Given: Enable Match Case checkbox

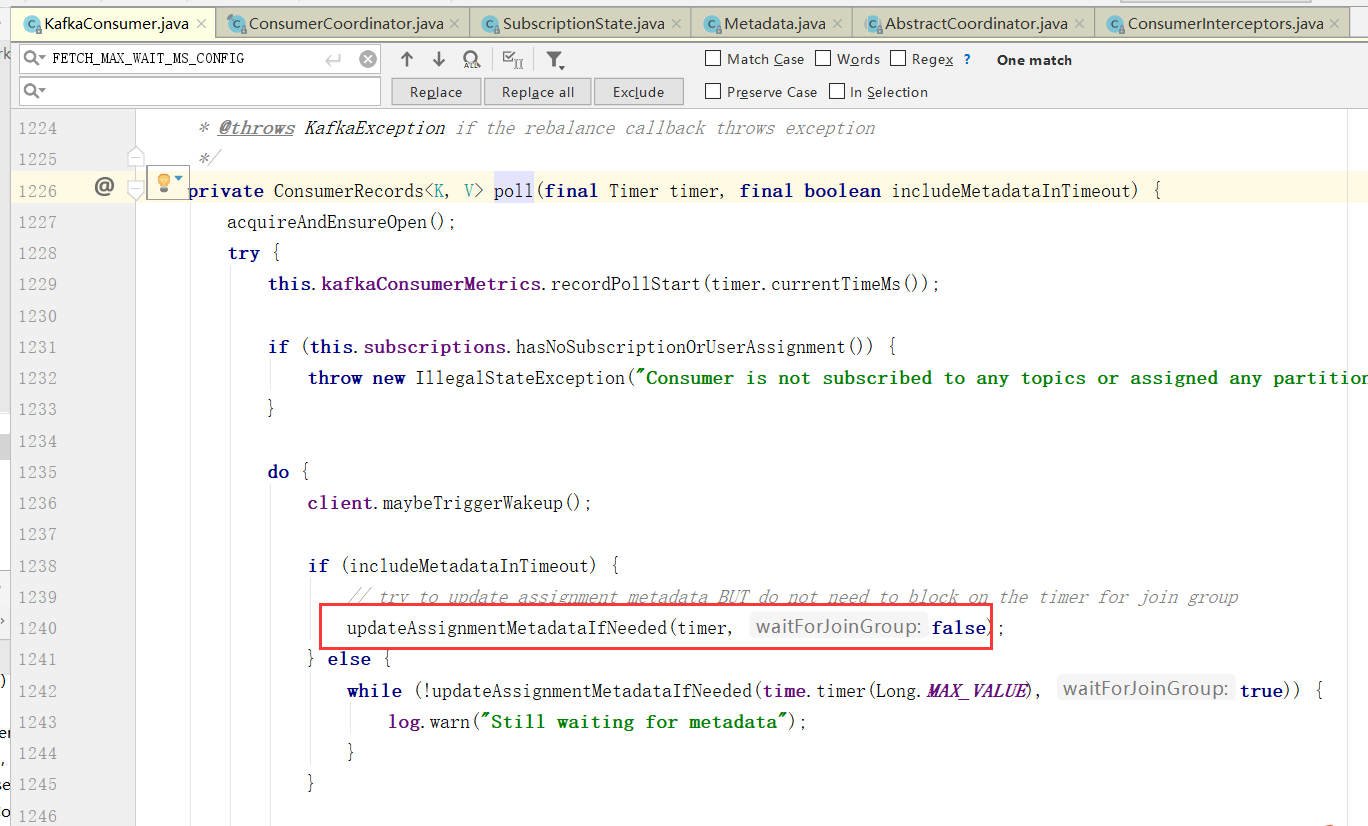Looking at the screenshot, I should point(713,59).
